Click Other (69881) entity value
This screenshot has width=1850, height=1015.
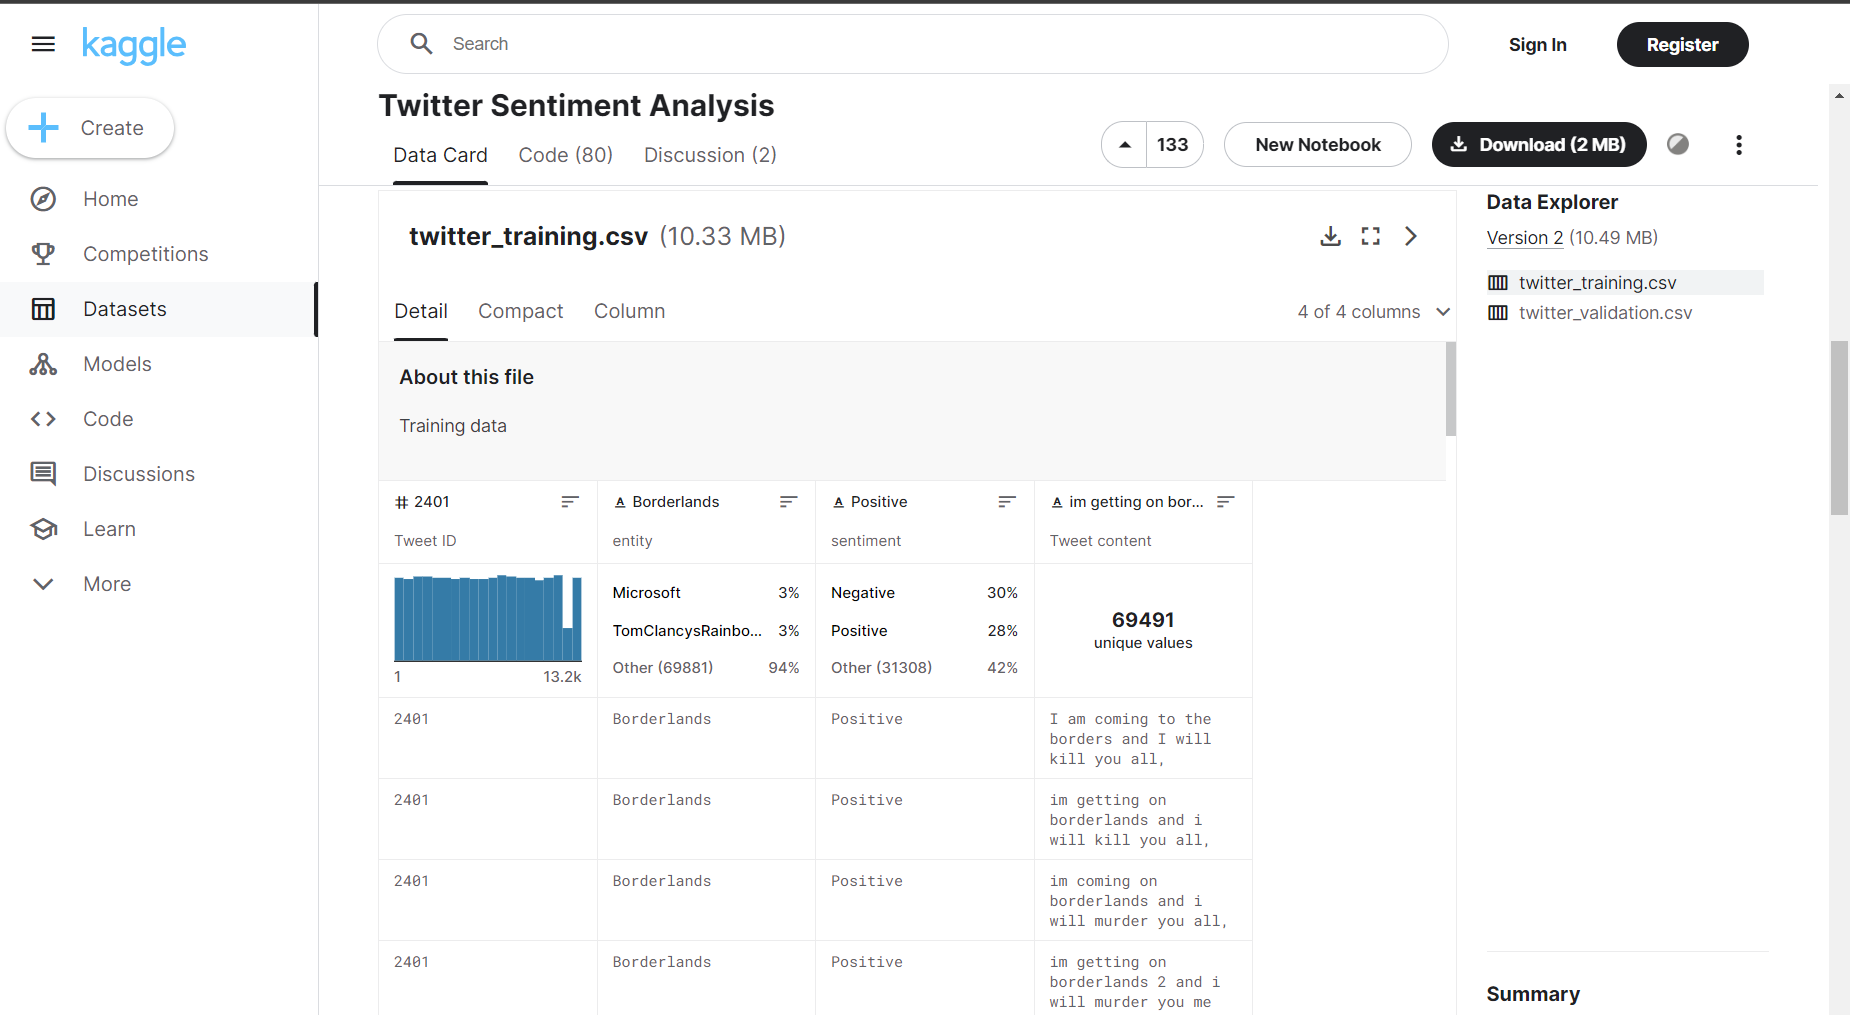tap(662, 668)
